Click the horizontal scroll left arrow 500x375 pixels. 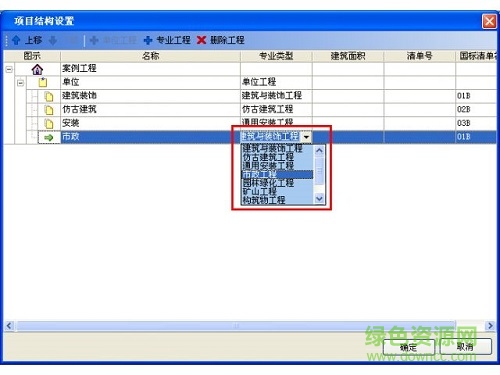(x=9, y=325)
